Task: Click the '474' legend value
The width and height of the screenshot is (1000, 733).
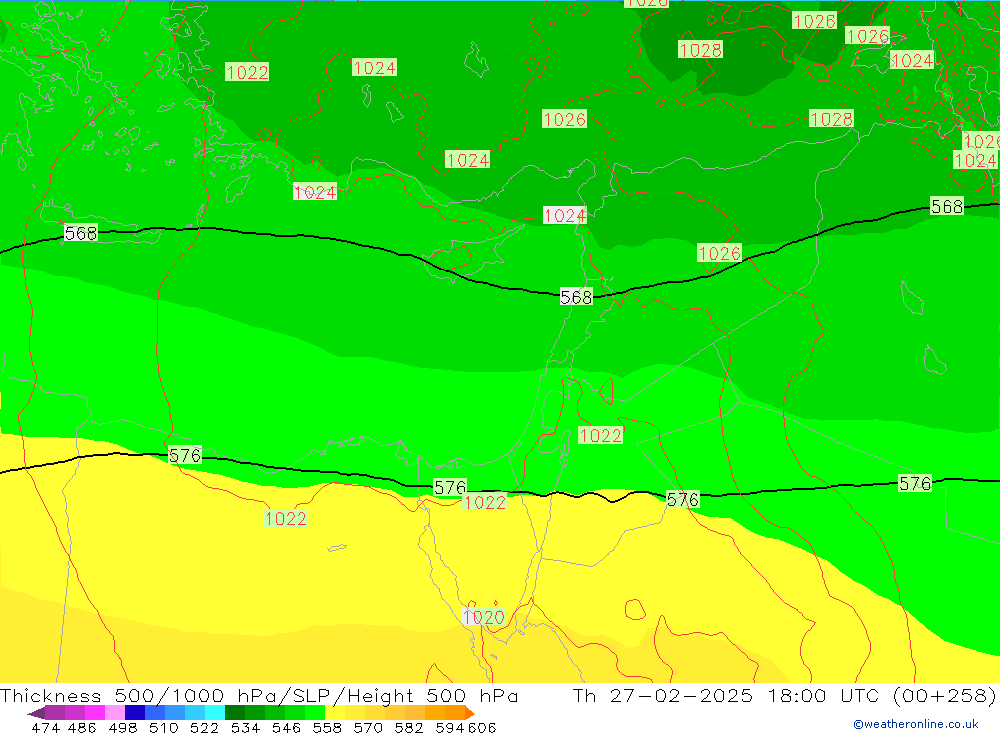Action: pos(45,727)
